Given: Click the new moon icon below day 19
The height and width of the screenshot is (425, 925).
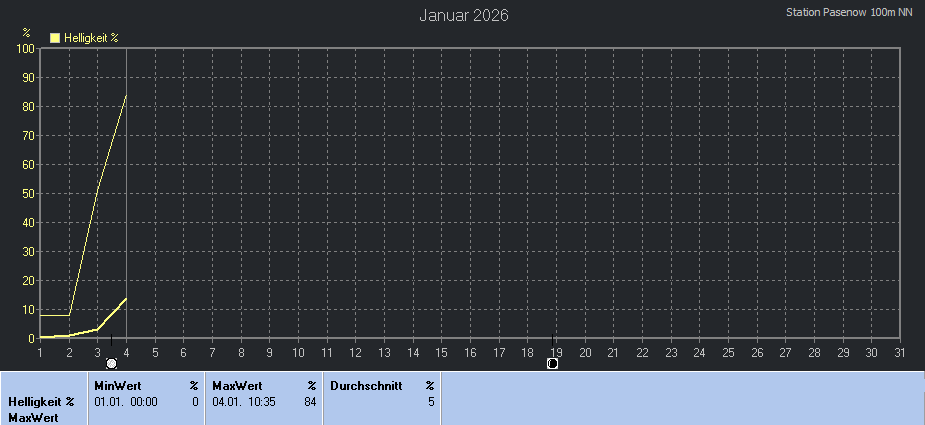Looking at the screenshot, I should coord(552,363).
